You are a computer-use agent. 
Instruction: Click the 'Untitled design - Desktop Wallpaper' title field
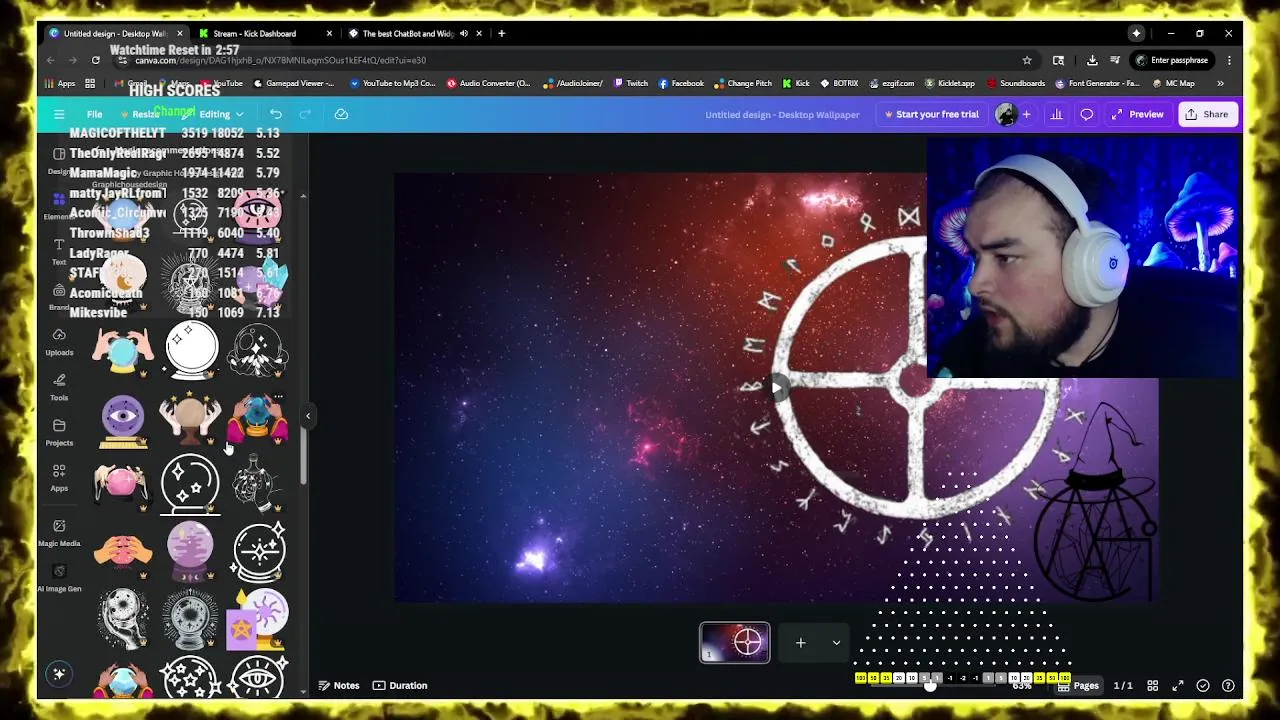coord(782,114)
